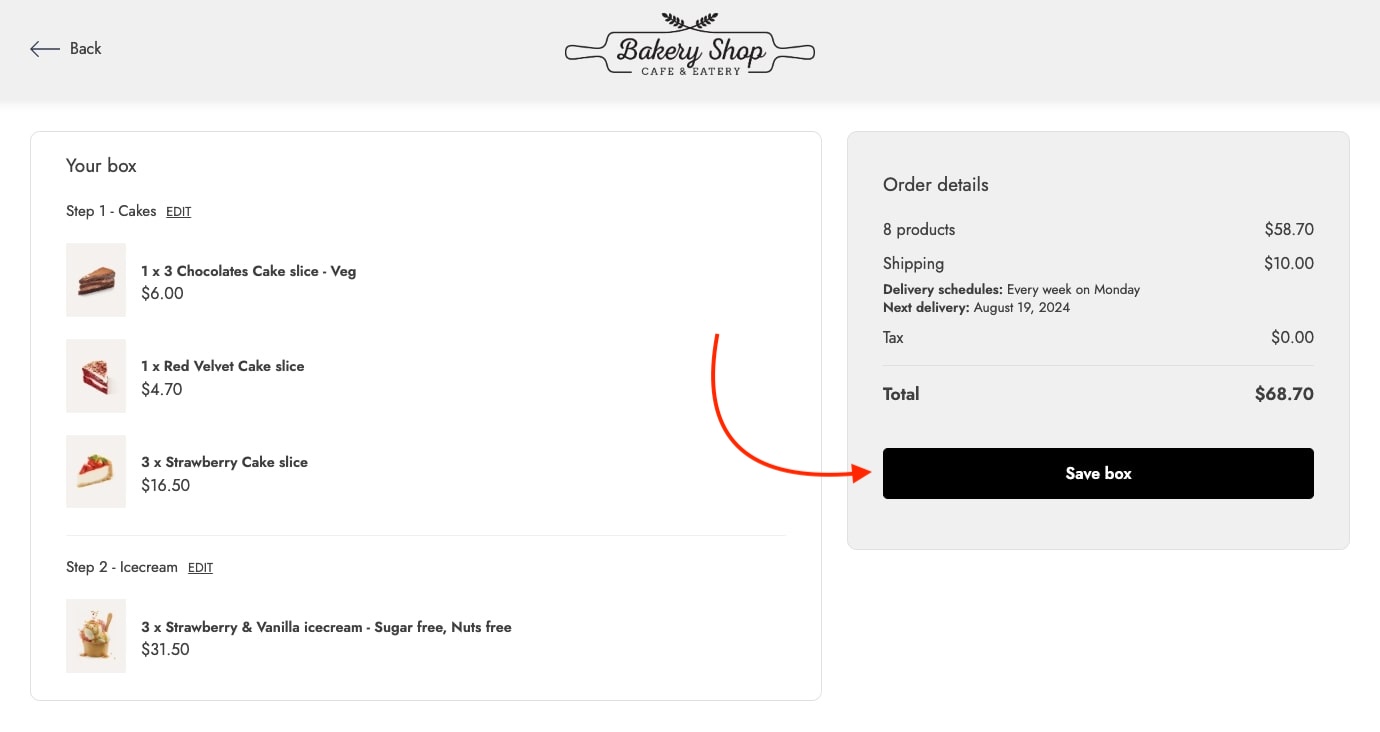1380x732 pixels.
Task: Click the Shipping cost $10.00
Action: point(1288,264)
